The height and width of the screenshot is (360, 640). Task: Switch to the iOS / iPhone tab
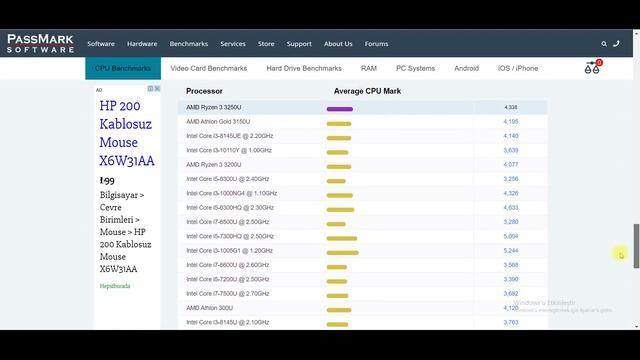tap(518, 68)
